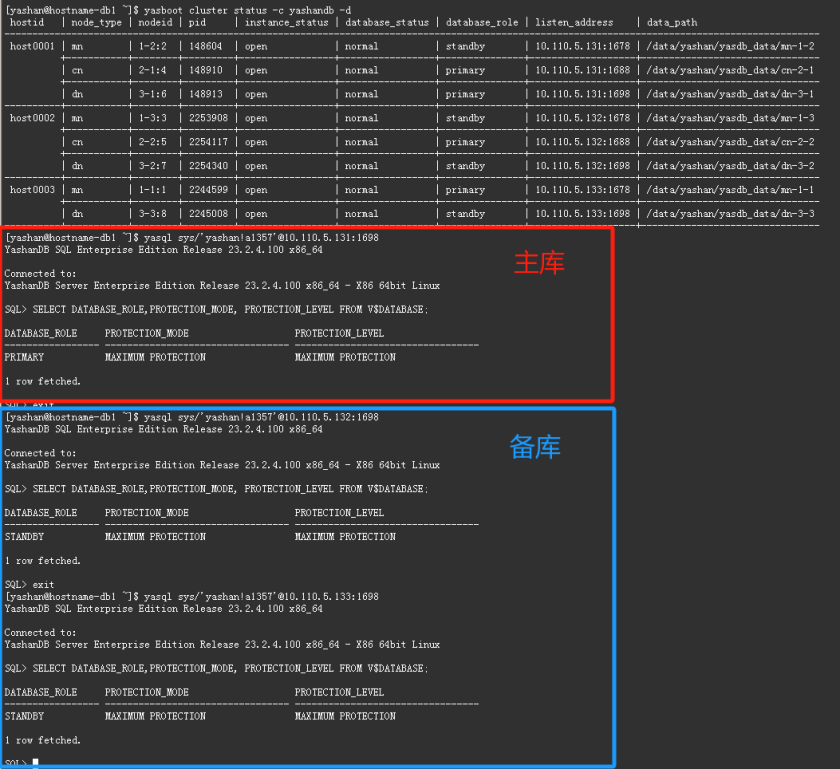
Task: Select the 'instance_status' column header
Action: click(287, 23)
